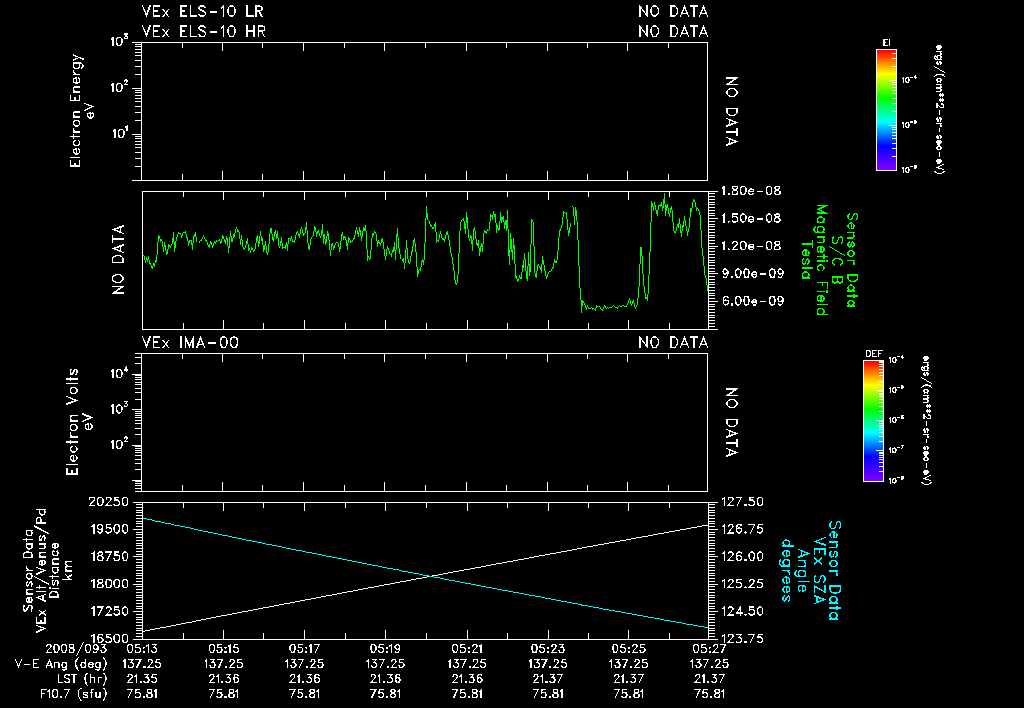The width and height of the screenshot is (1024, 708).
Task: Click the Electron Energy eV axis title
Action: pos(82,110)
